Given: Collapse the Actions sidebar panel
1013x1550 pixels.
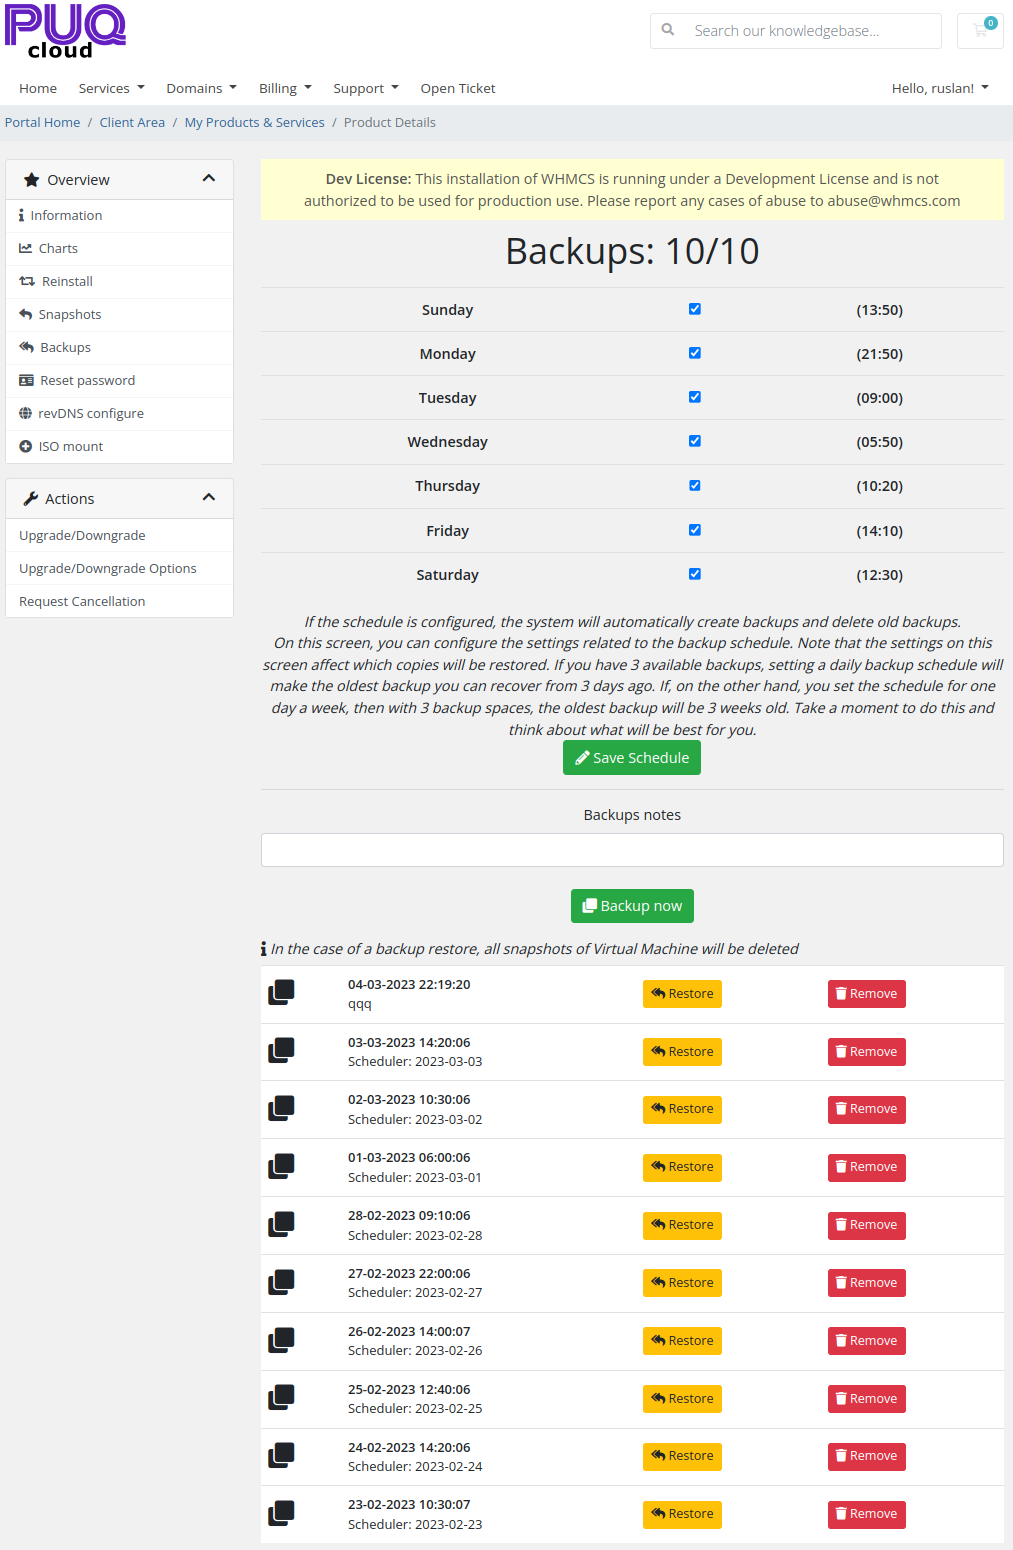Looking at the screenshot, I should (x=209, y=498).
